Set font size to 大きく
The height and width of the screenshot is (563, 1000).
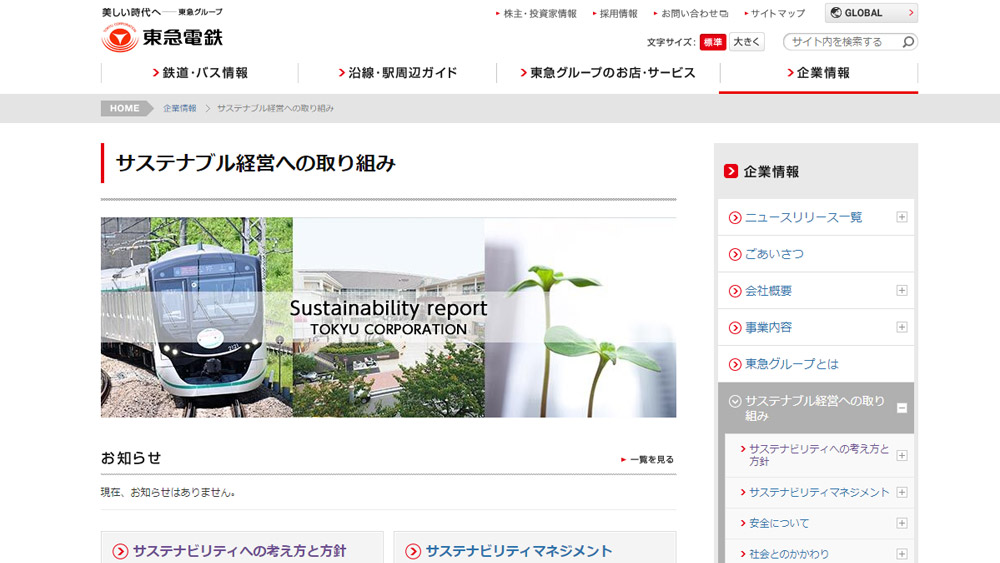pos(746,42)
